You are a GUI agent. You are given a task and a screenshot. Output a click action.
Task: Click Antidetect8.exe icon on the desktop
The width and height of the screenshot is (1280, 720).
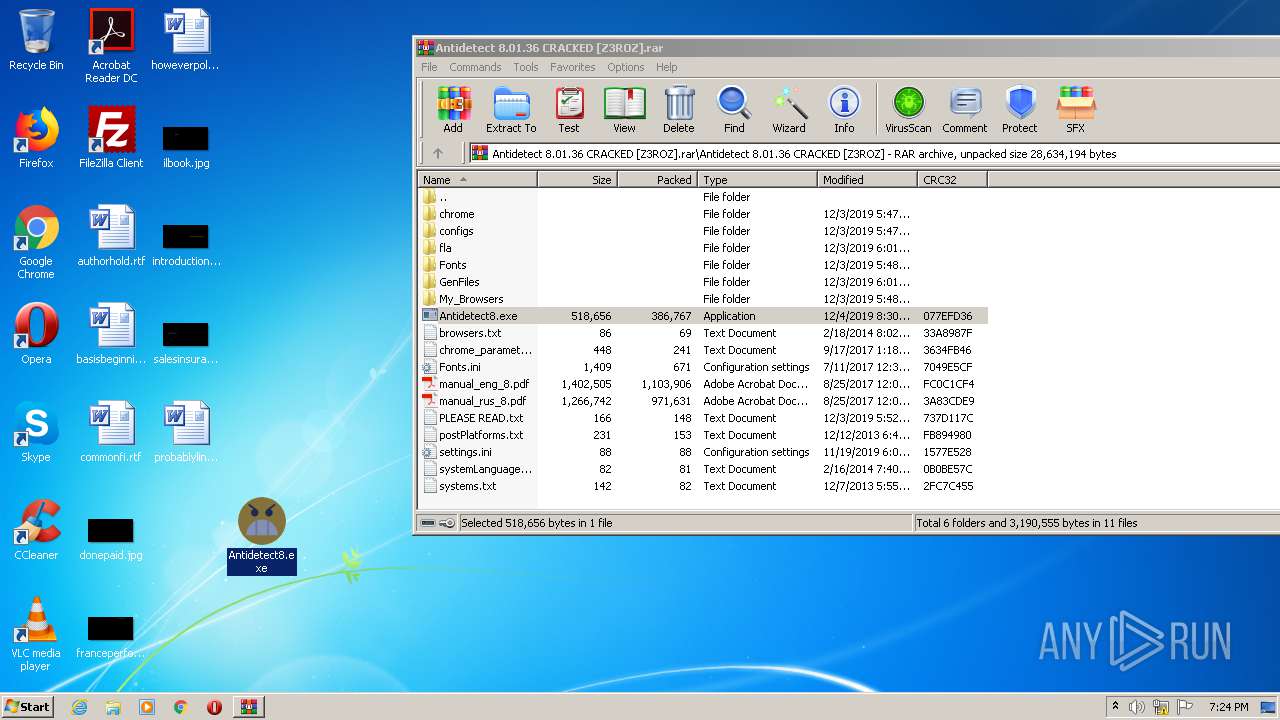click(261, 536)
